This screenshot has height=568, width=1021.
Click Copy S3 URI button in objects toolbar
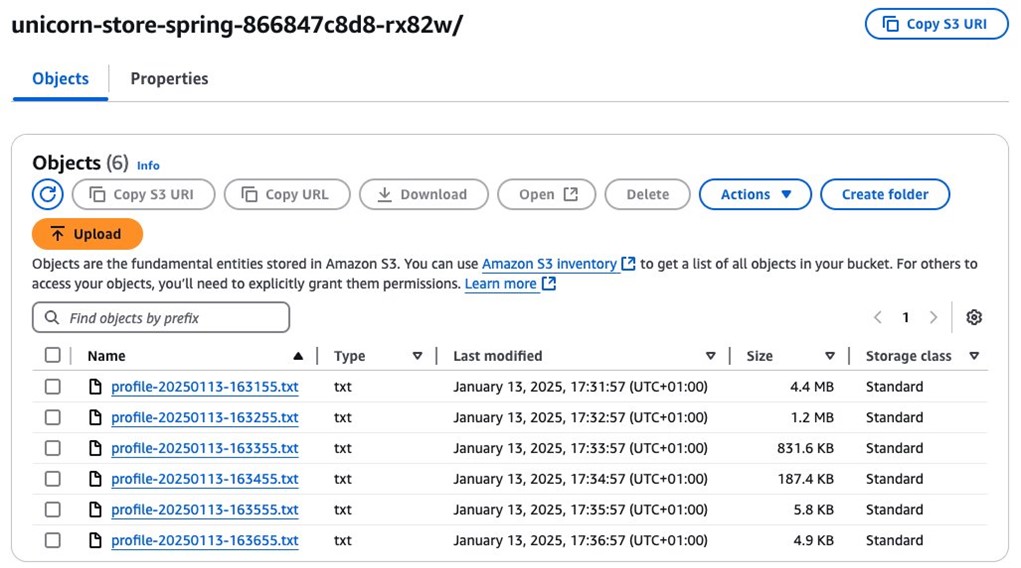(x=143, y=194)
